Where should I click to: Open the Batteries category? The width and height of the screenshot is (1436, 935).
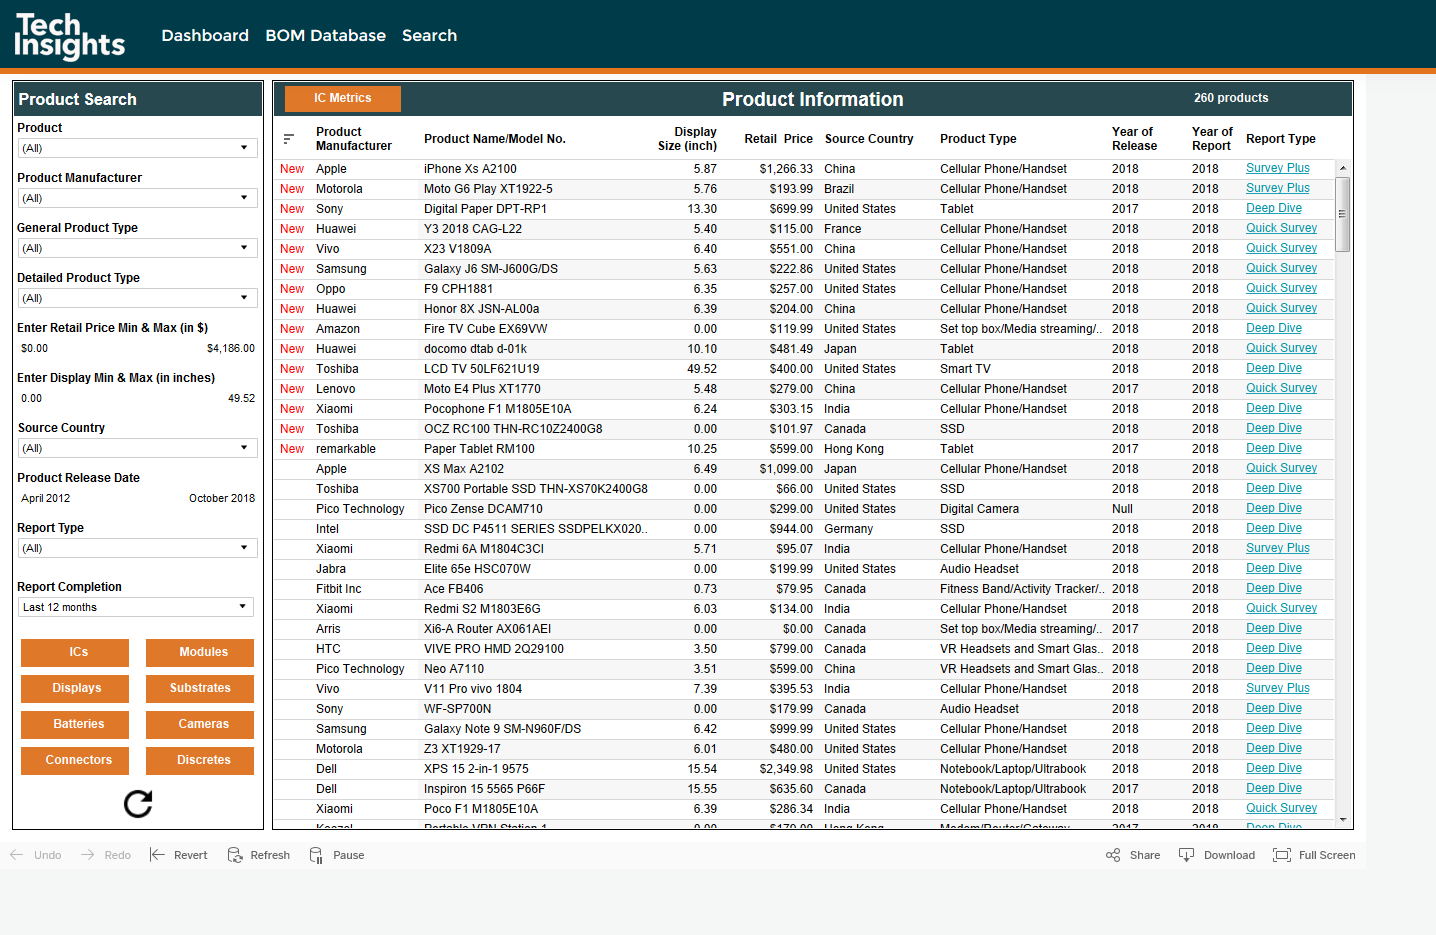[78, 724]
